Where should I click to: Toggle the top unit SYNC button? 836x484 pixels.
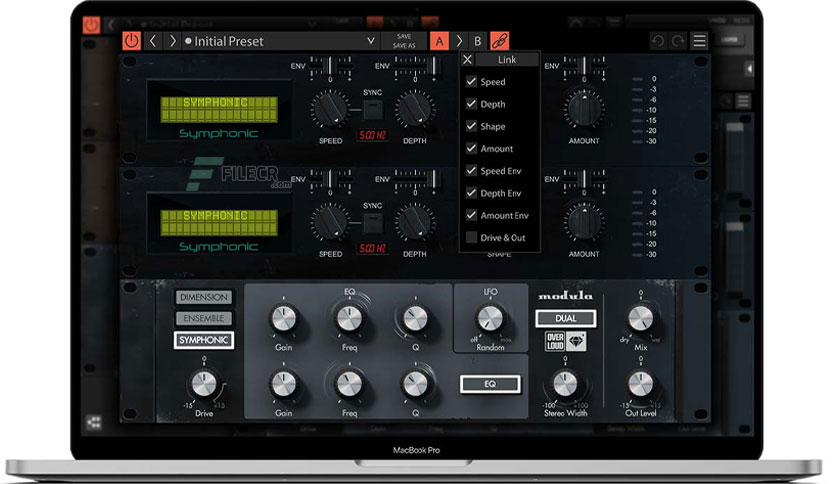pos(373,110)
